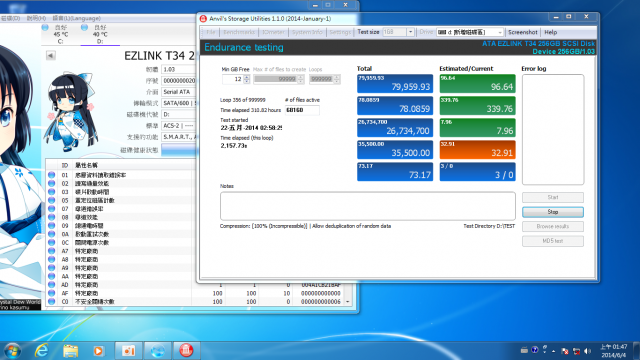Click the disconnected network tray icon
This screenshot has height=360, width=640.
point(576,351)
